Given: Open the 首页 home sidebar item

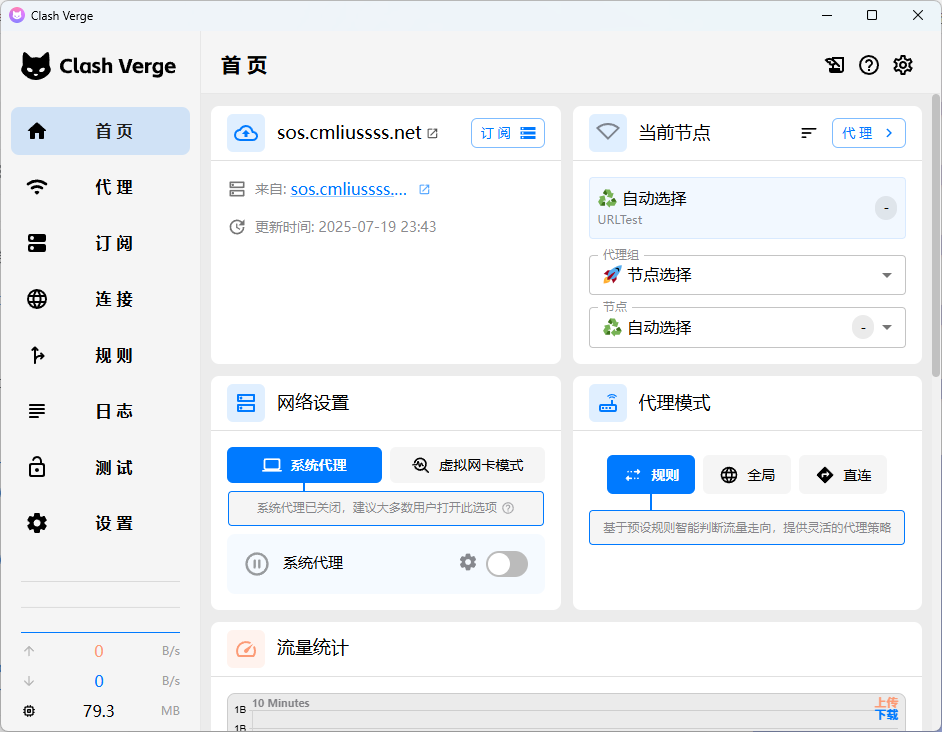Looking at the screenshot, I should click(x=100, y=131).
